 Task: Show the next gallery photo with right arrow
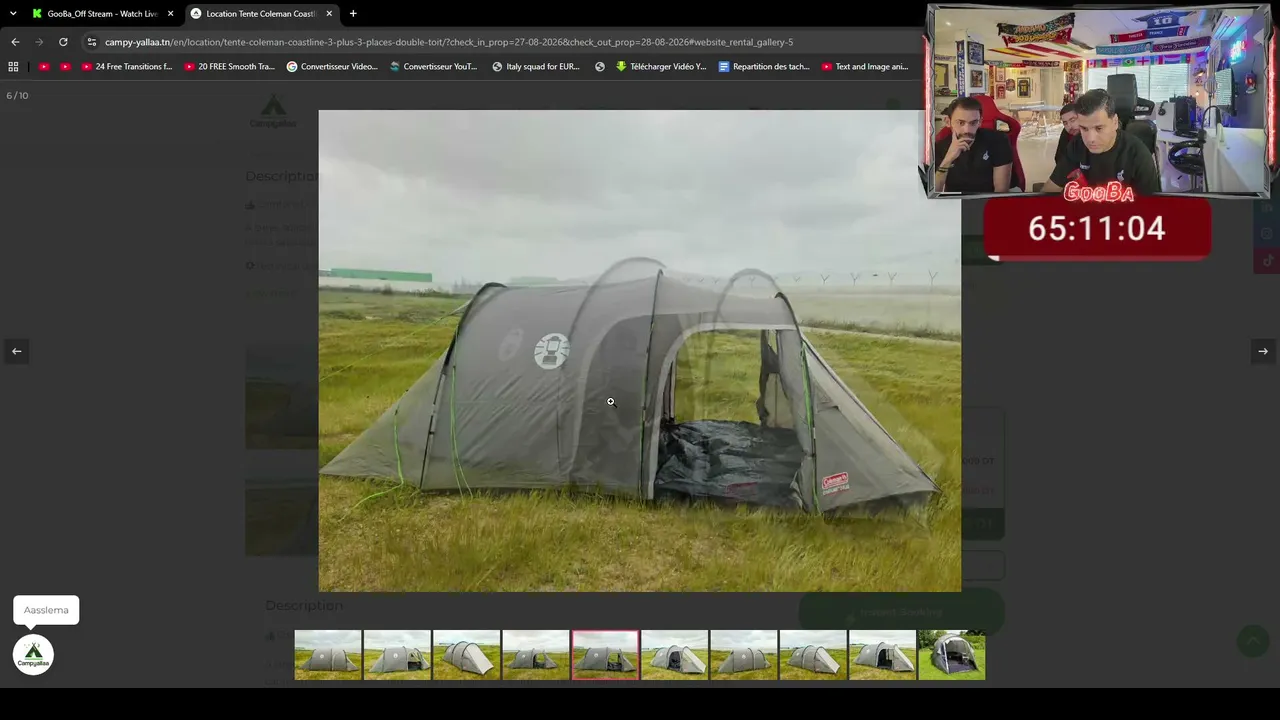click(1263, 351)
